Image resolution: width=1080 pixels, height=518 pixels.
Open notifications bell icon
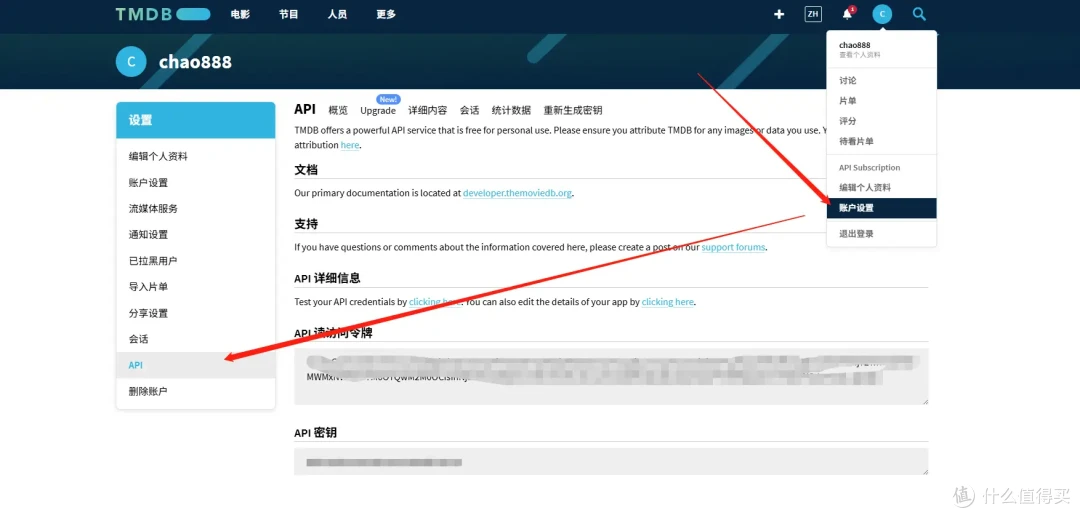coord(848,14)
